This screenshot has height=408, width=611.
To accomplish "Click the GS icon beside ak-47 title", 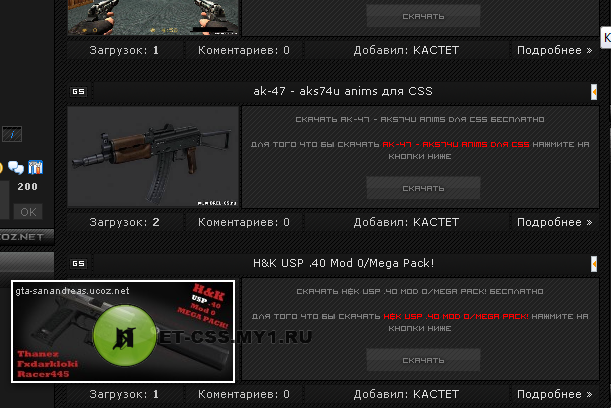I will (x=78, y=92).
